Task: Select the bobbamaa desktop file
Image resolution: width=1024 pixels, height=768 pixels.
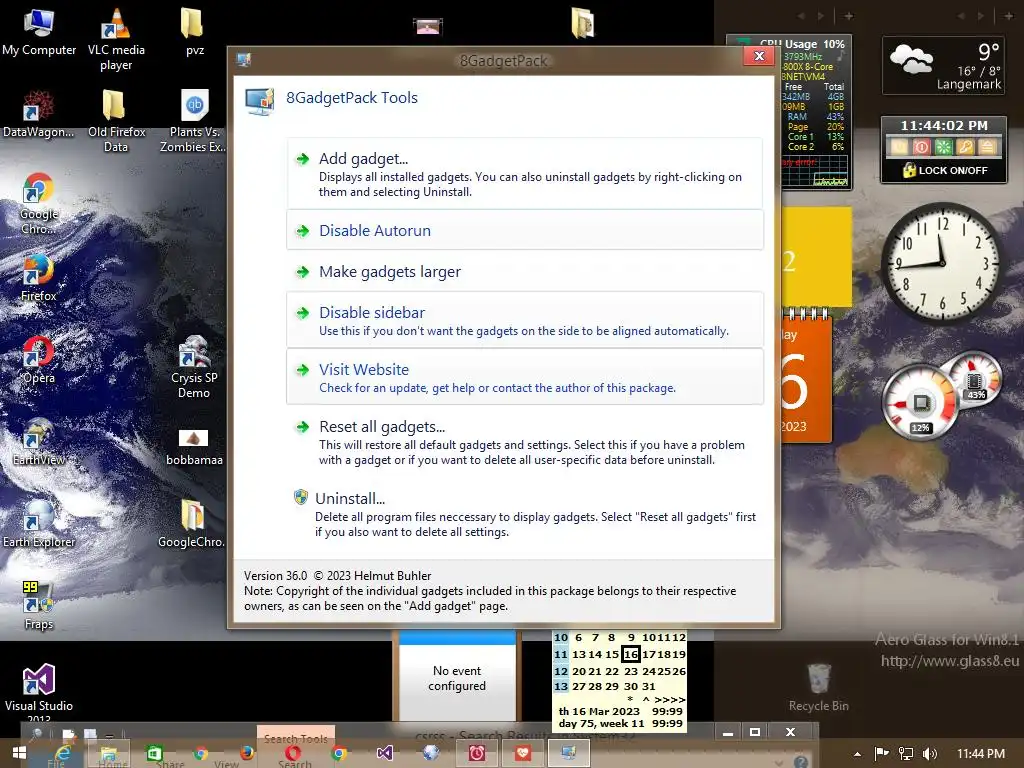Action: pyautogui.click(x=194, y=447)
